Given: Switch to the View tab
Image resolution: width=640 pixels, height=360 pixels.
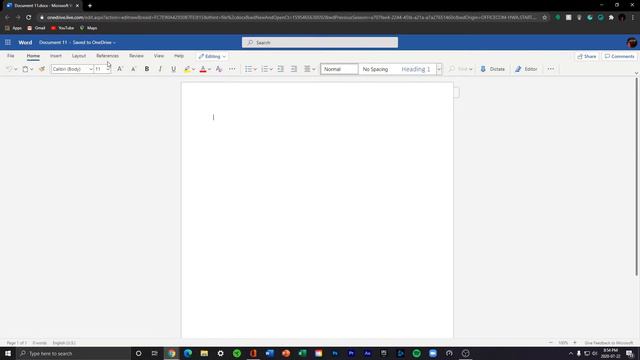Looking at the screenshot, I should 159,56.
